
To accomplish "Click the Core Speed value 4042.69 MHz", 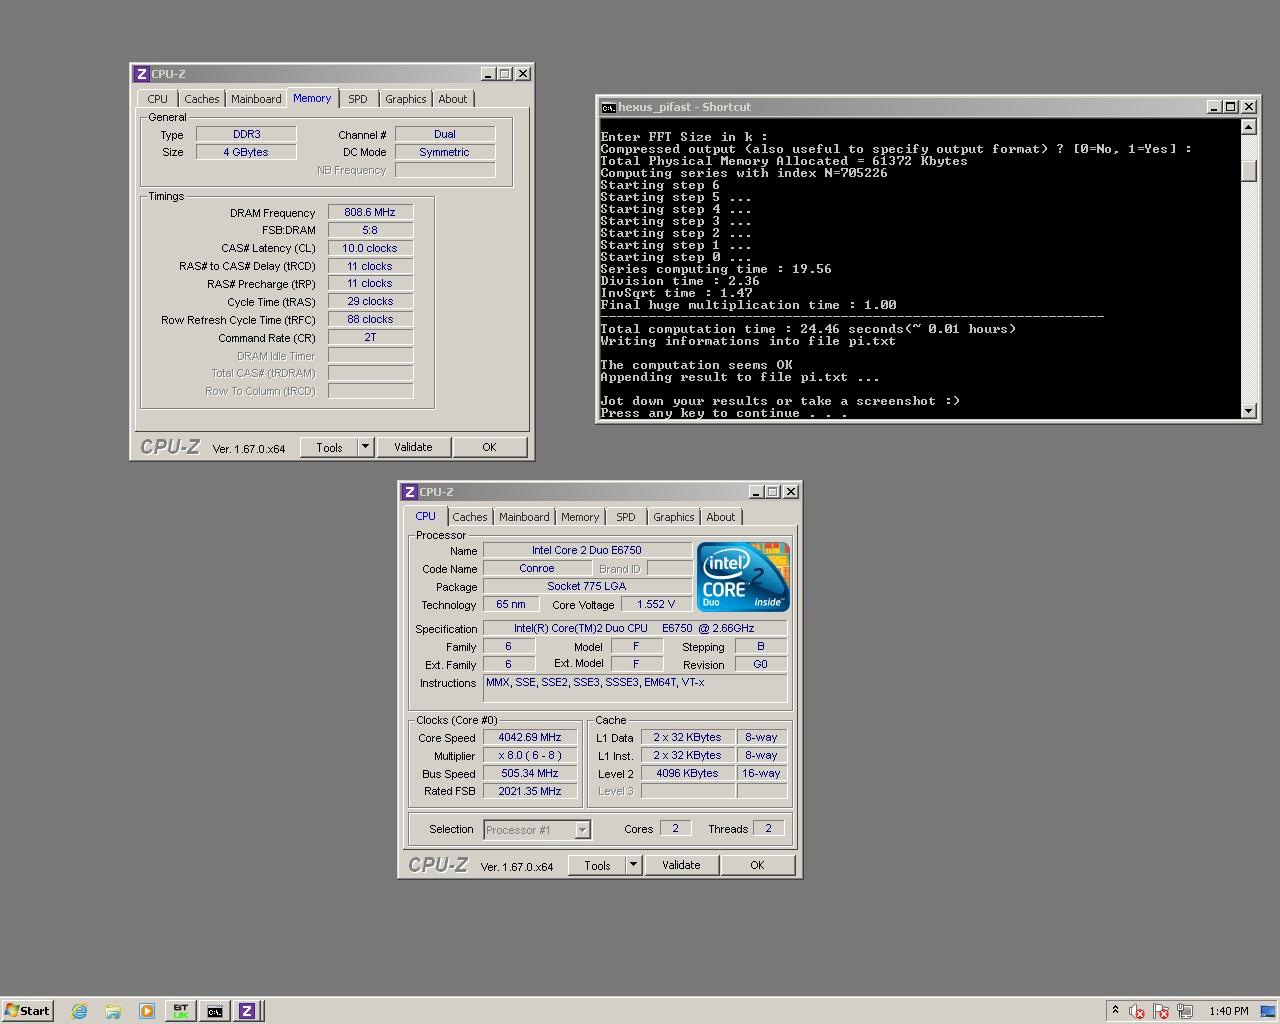I will 530,738.
